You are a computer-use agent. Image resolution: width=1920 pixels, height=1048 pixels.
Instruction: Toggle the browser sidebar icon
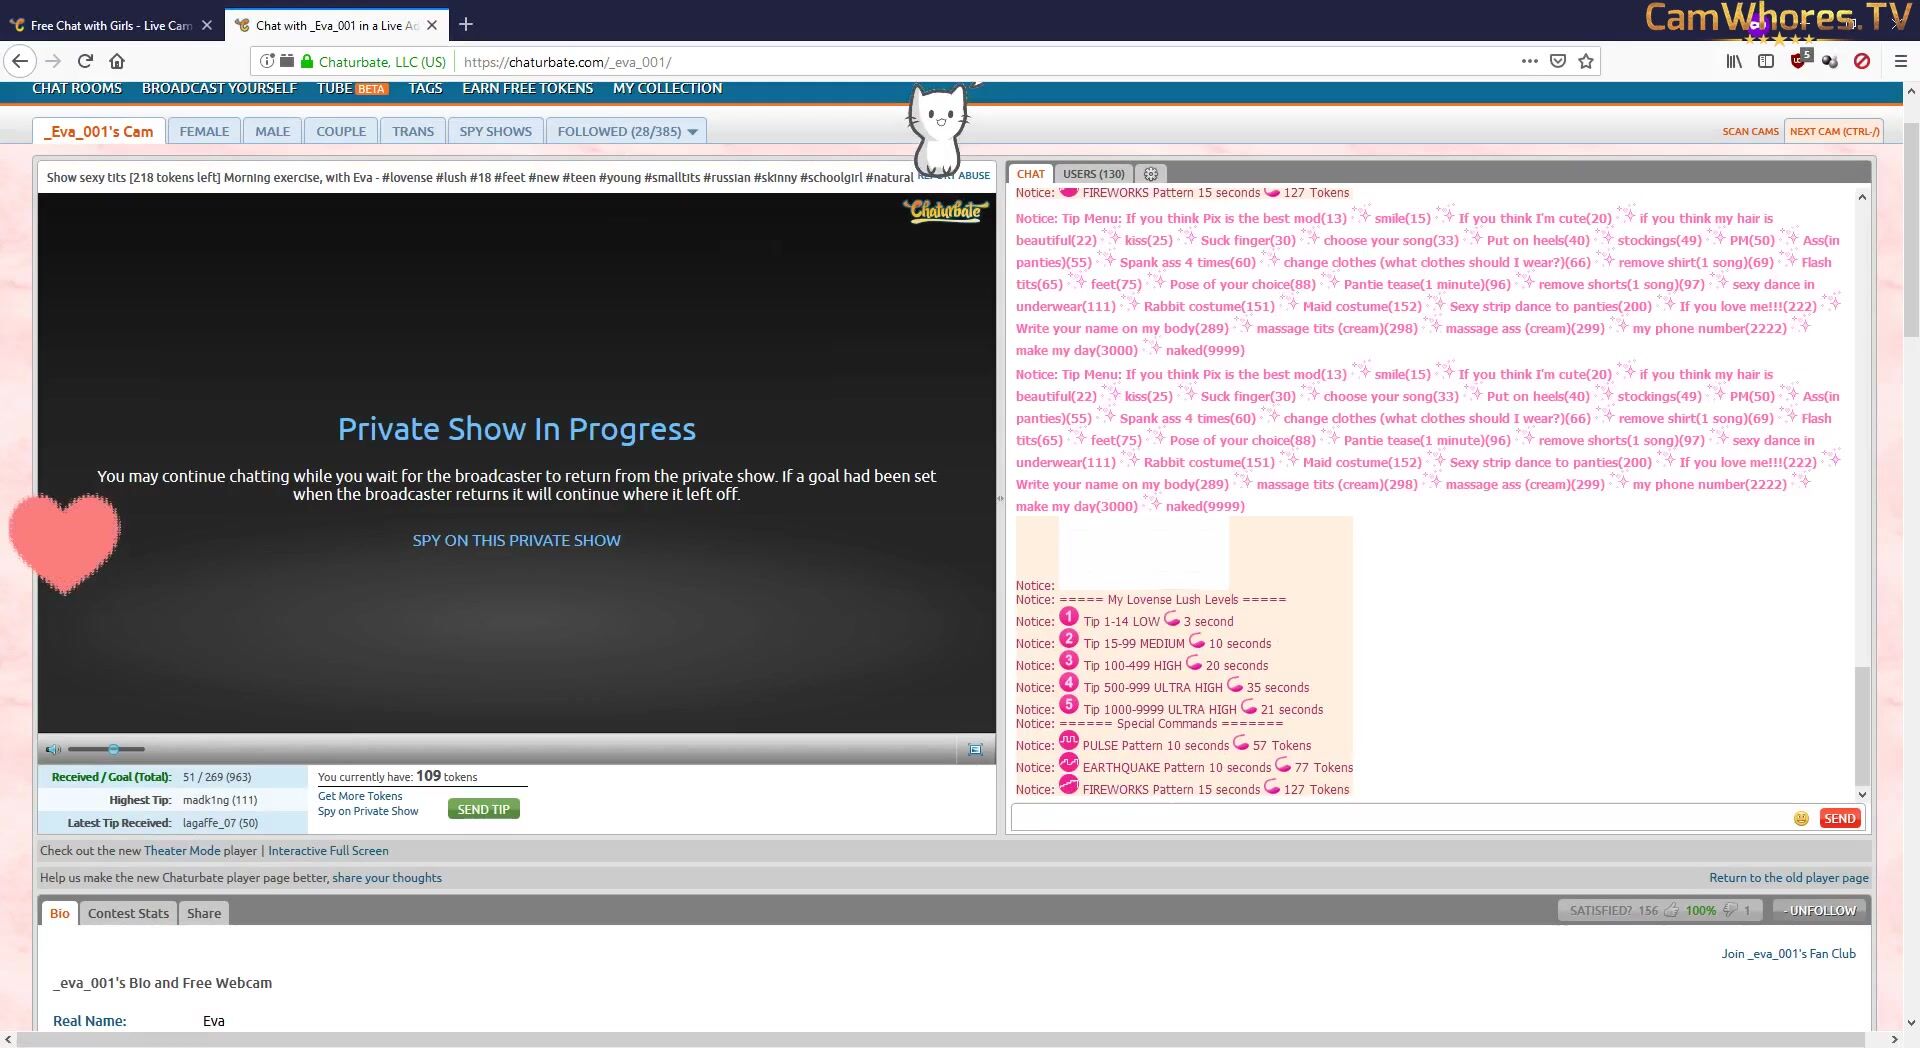1766,61
